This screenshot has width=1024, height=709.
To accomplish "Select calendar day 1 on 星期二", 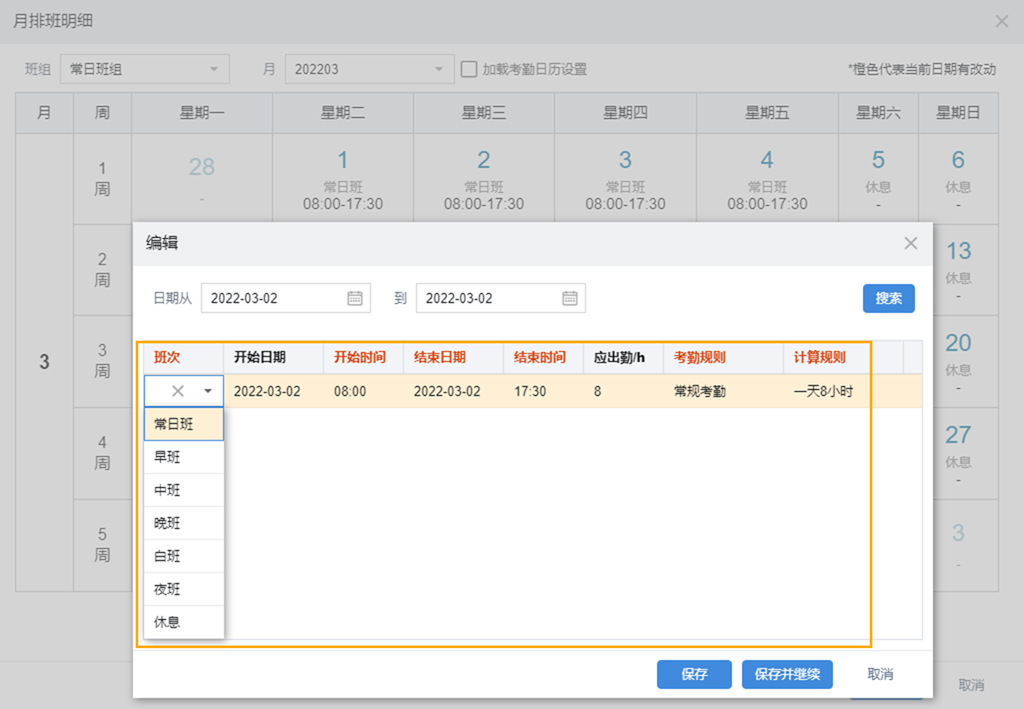I will click(x=343, y=180).
